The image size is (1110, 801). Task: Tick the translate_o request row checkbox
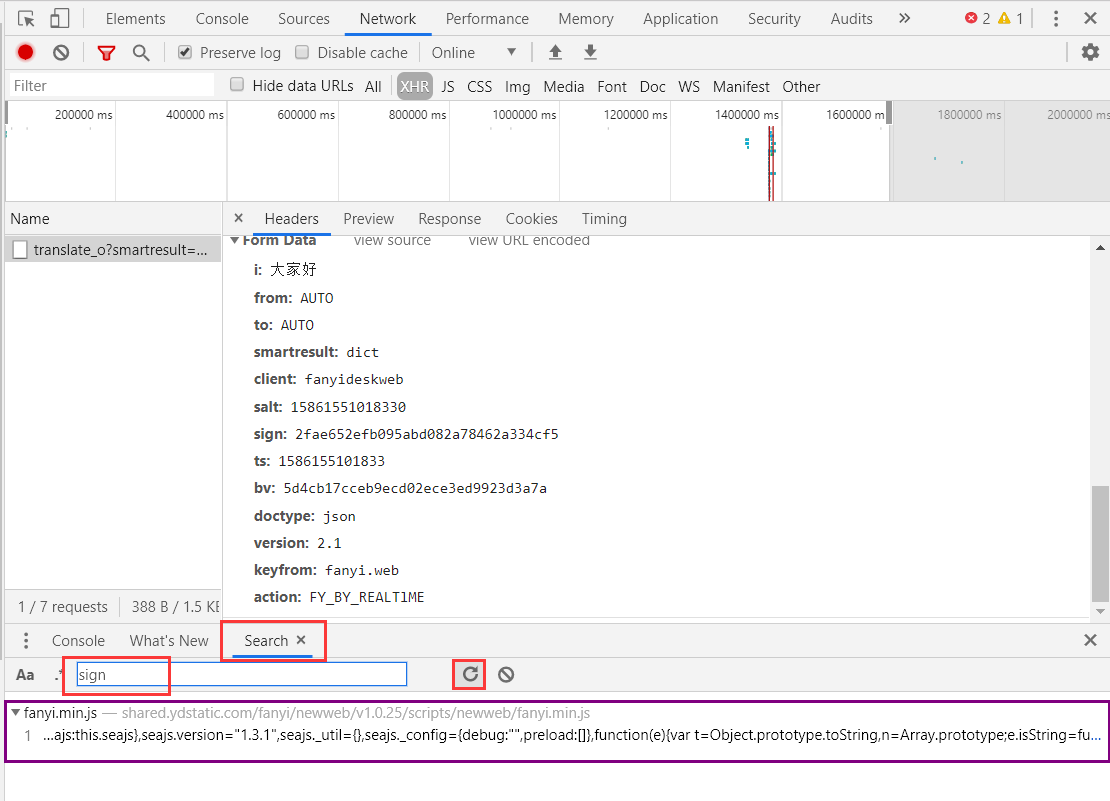21,250
